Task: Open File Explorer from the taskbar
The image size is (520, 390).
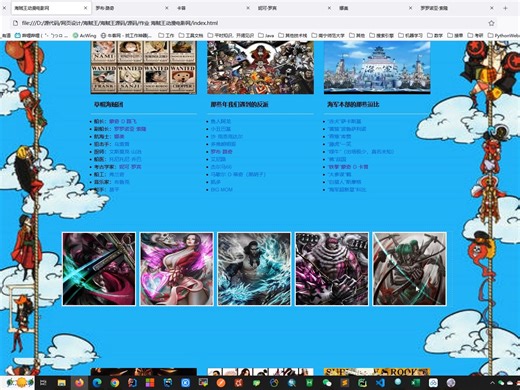Action: pos(61,382)
